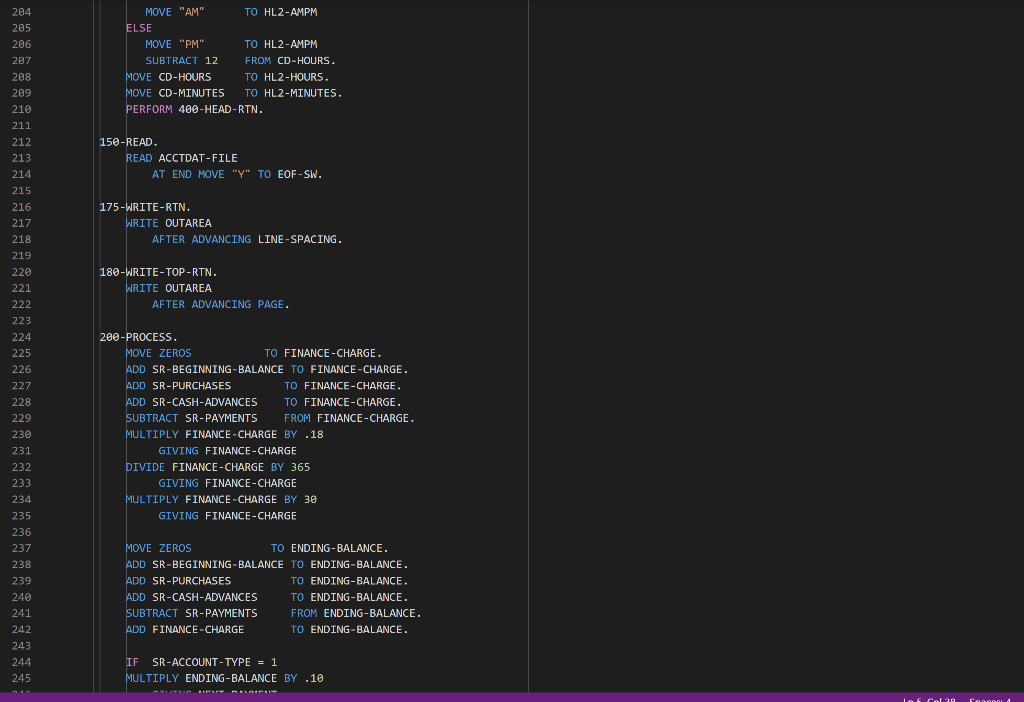The image size is (1024, 702).
Task: Select line number 212 in the gutter
Action: click(x=21, y=142)
